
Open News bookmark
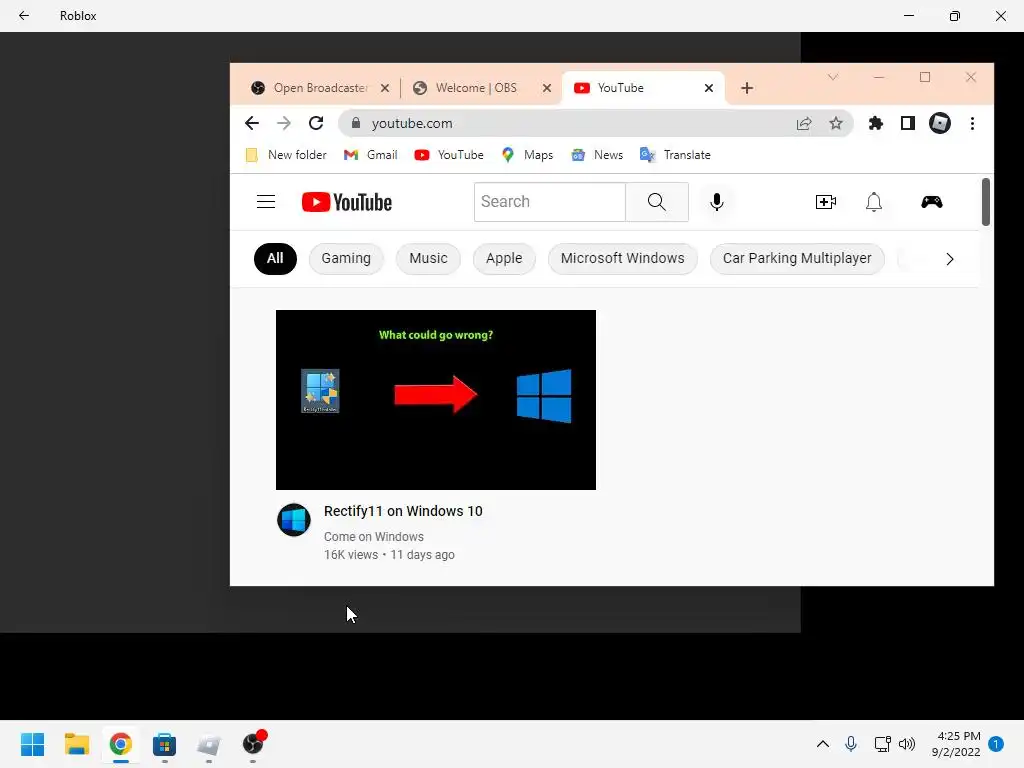click(597, 155)
